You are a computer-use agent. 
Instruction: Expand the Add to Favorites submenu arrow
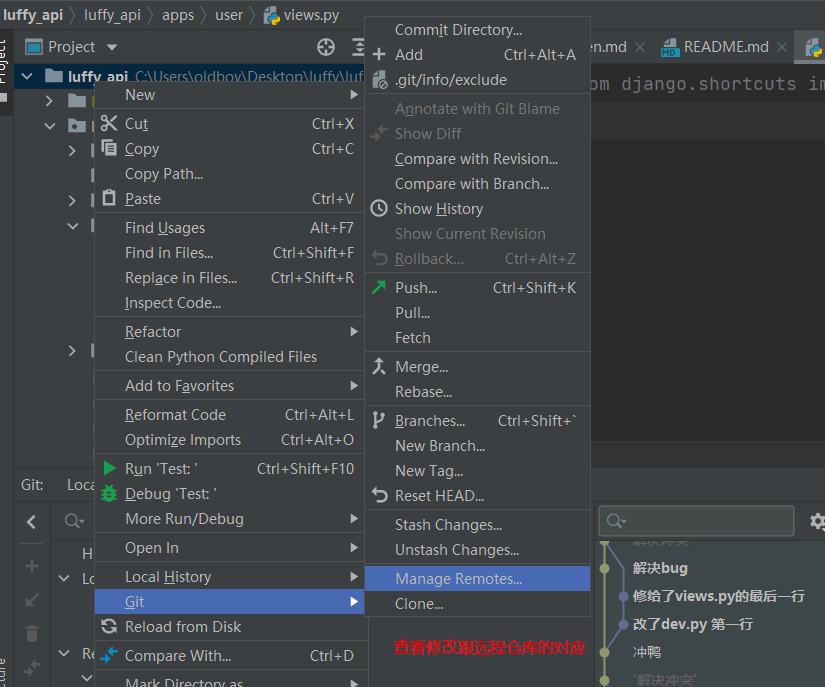[x=354, y=386]
